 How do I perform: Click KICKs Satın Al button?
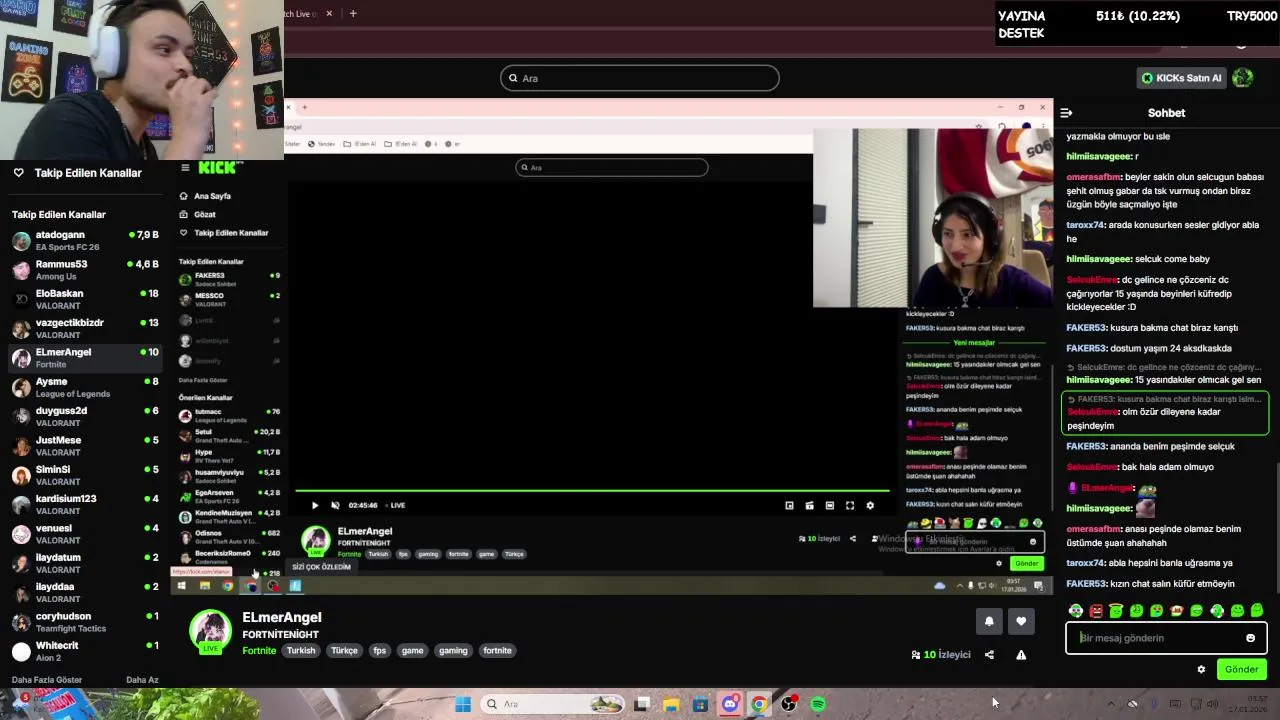tap(1181, 78)
